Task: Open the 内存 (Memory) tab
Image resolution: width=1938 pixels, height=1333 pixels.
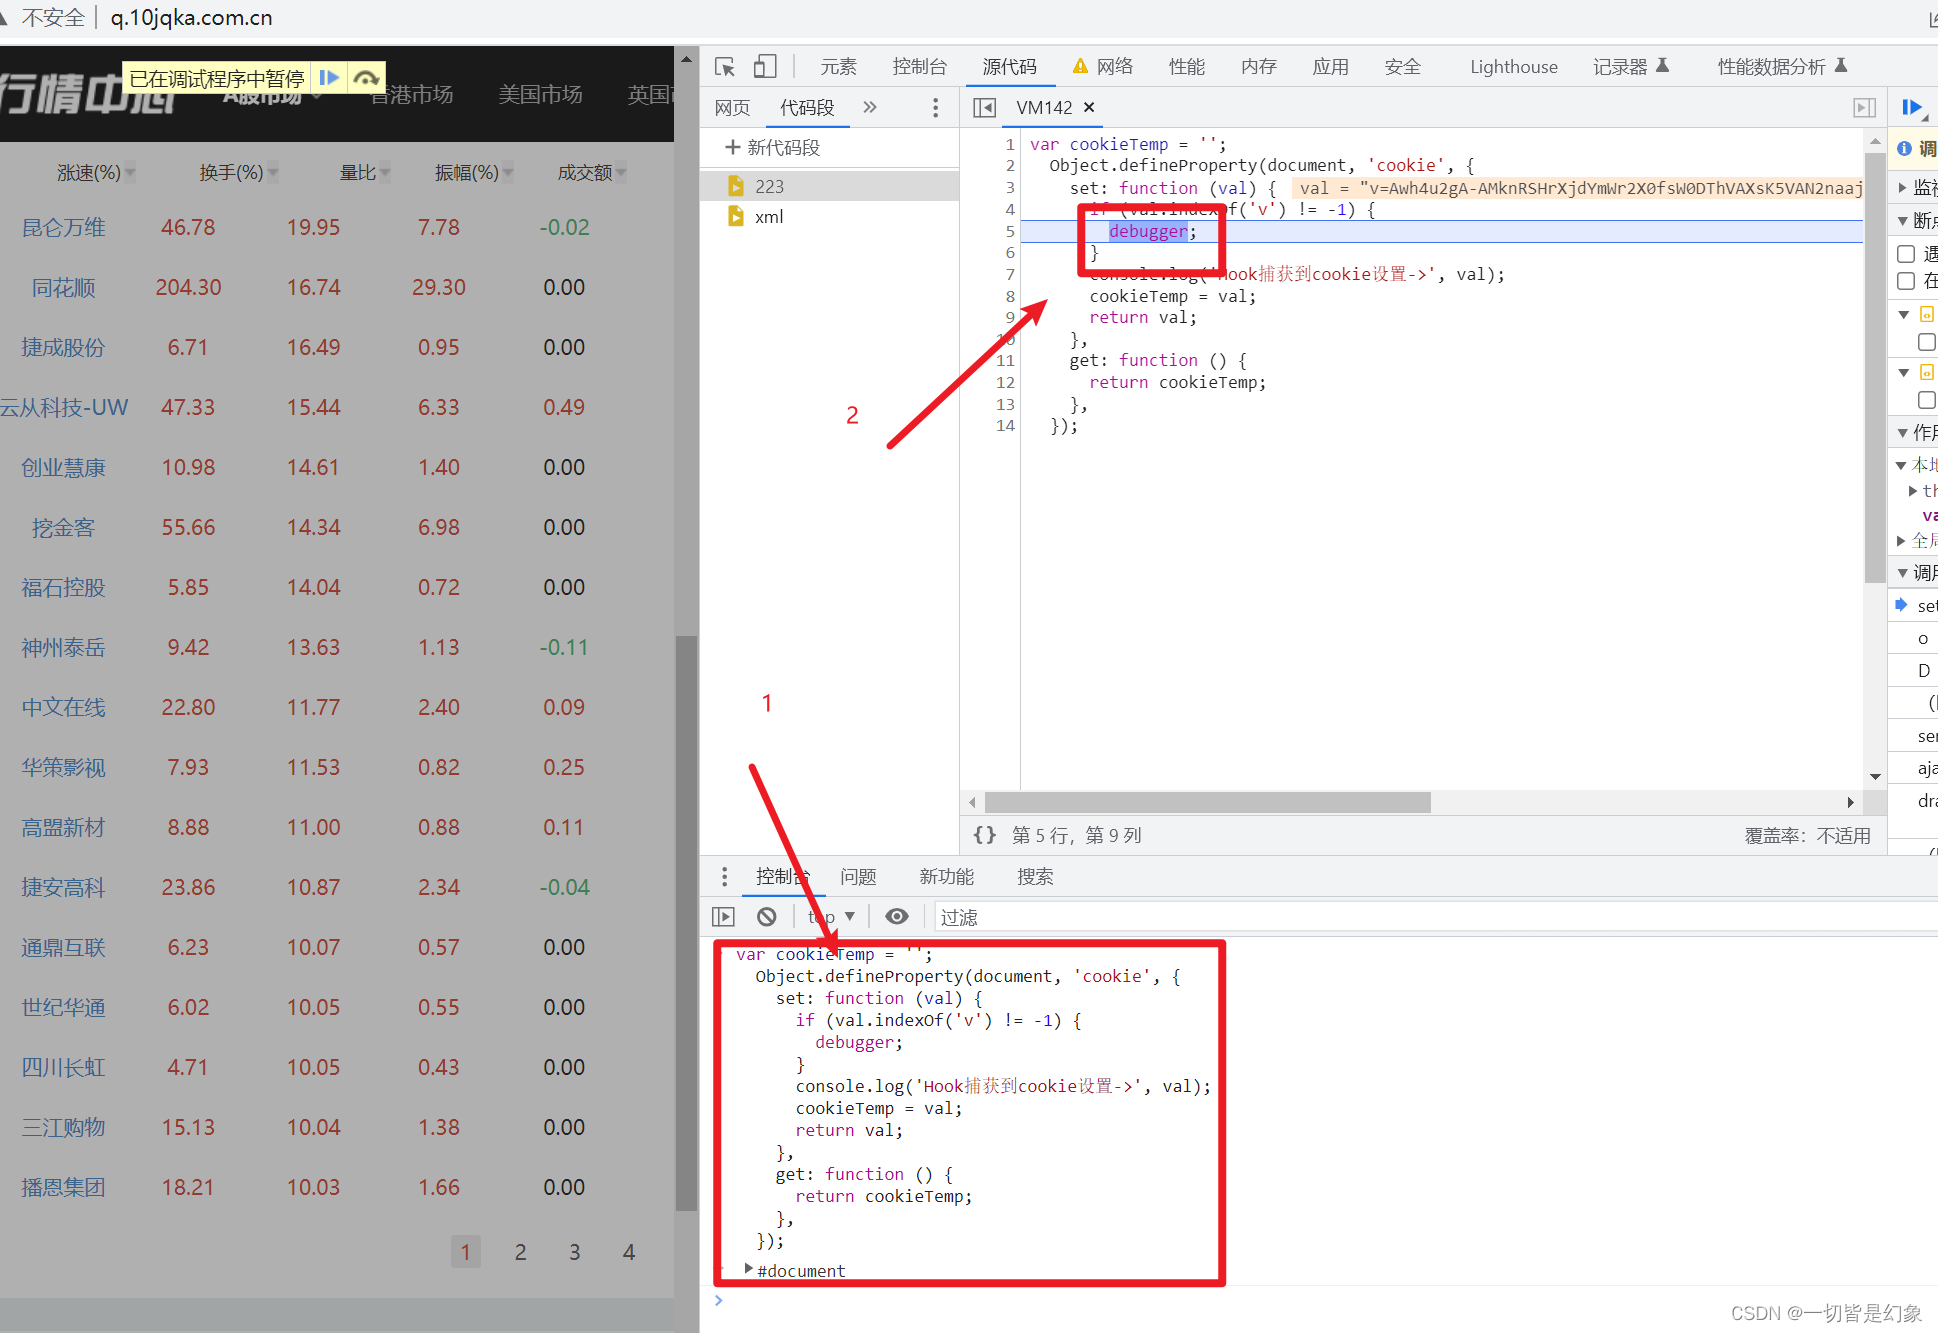Action: tap(1258, 66)
